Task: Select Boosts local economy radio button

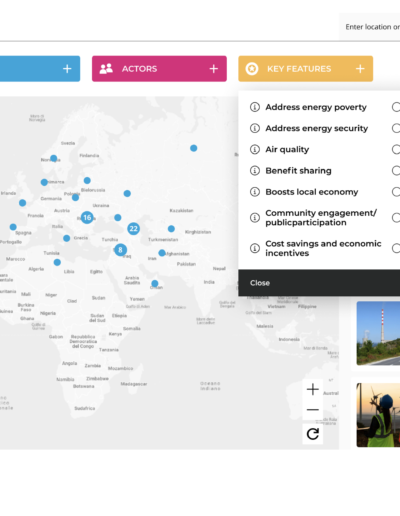Action: coord(396,192)
